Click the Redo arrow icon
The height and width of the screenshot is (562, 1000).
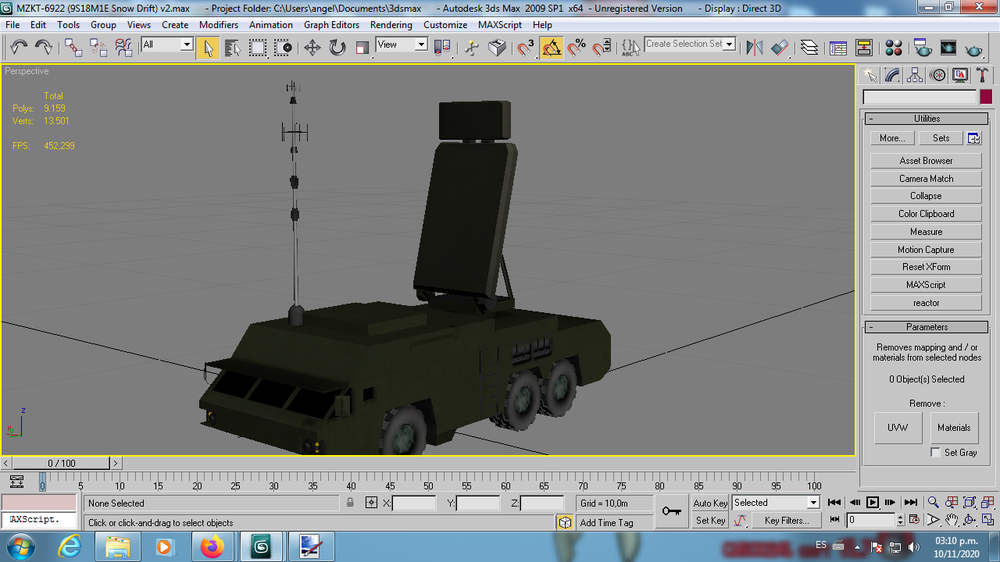pos(43,47)
